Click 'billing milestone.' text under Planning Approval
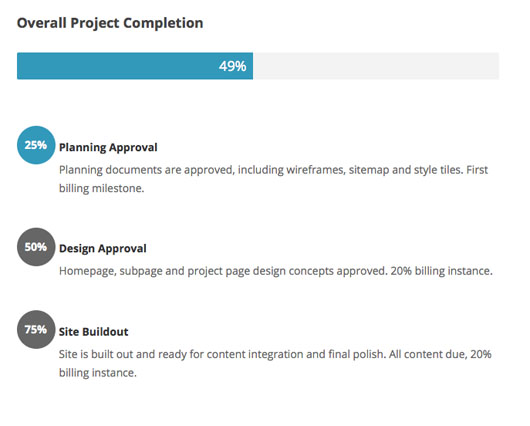 pyautogui.click(x=101, y=188)
